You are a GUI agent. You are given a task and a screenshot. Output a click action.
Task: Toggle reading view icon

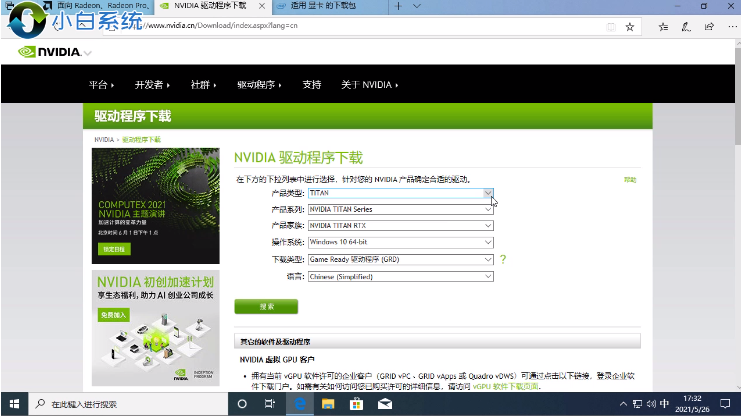[x=611, y=27]
